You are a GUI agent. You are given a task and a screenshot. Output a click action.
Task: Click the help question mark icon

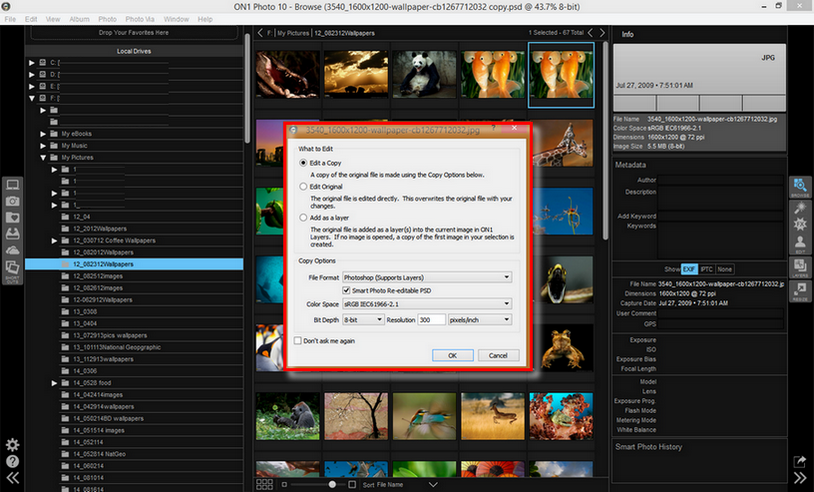13,462
